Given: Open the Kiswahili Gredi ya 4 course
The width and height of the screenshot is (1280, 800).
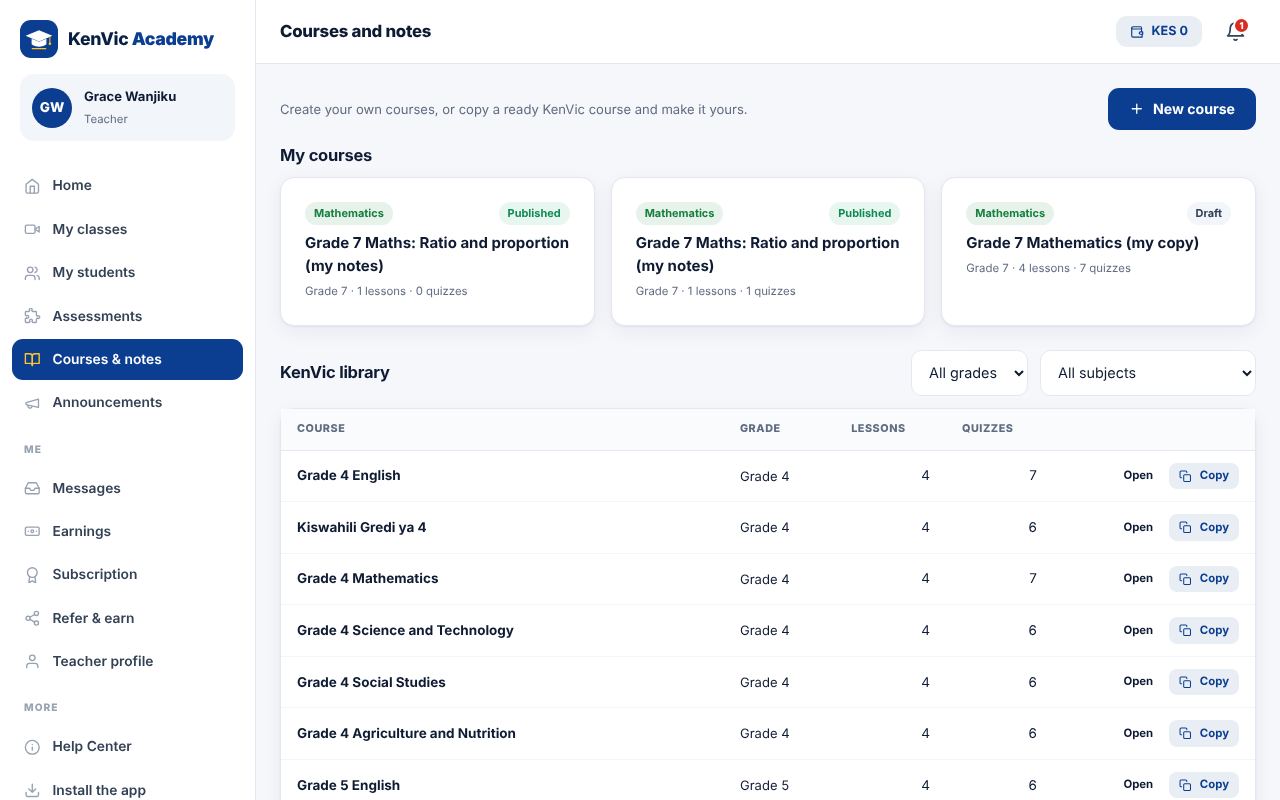Looking at the screenshot, I should point(1138,527).
